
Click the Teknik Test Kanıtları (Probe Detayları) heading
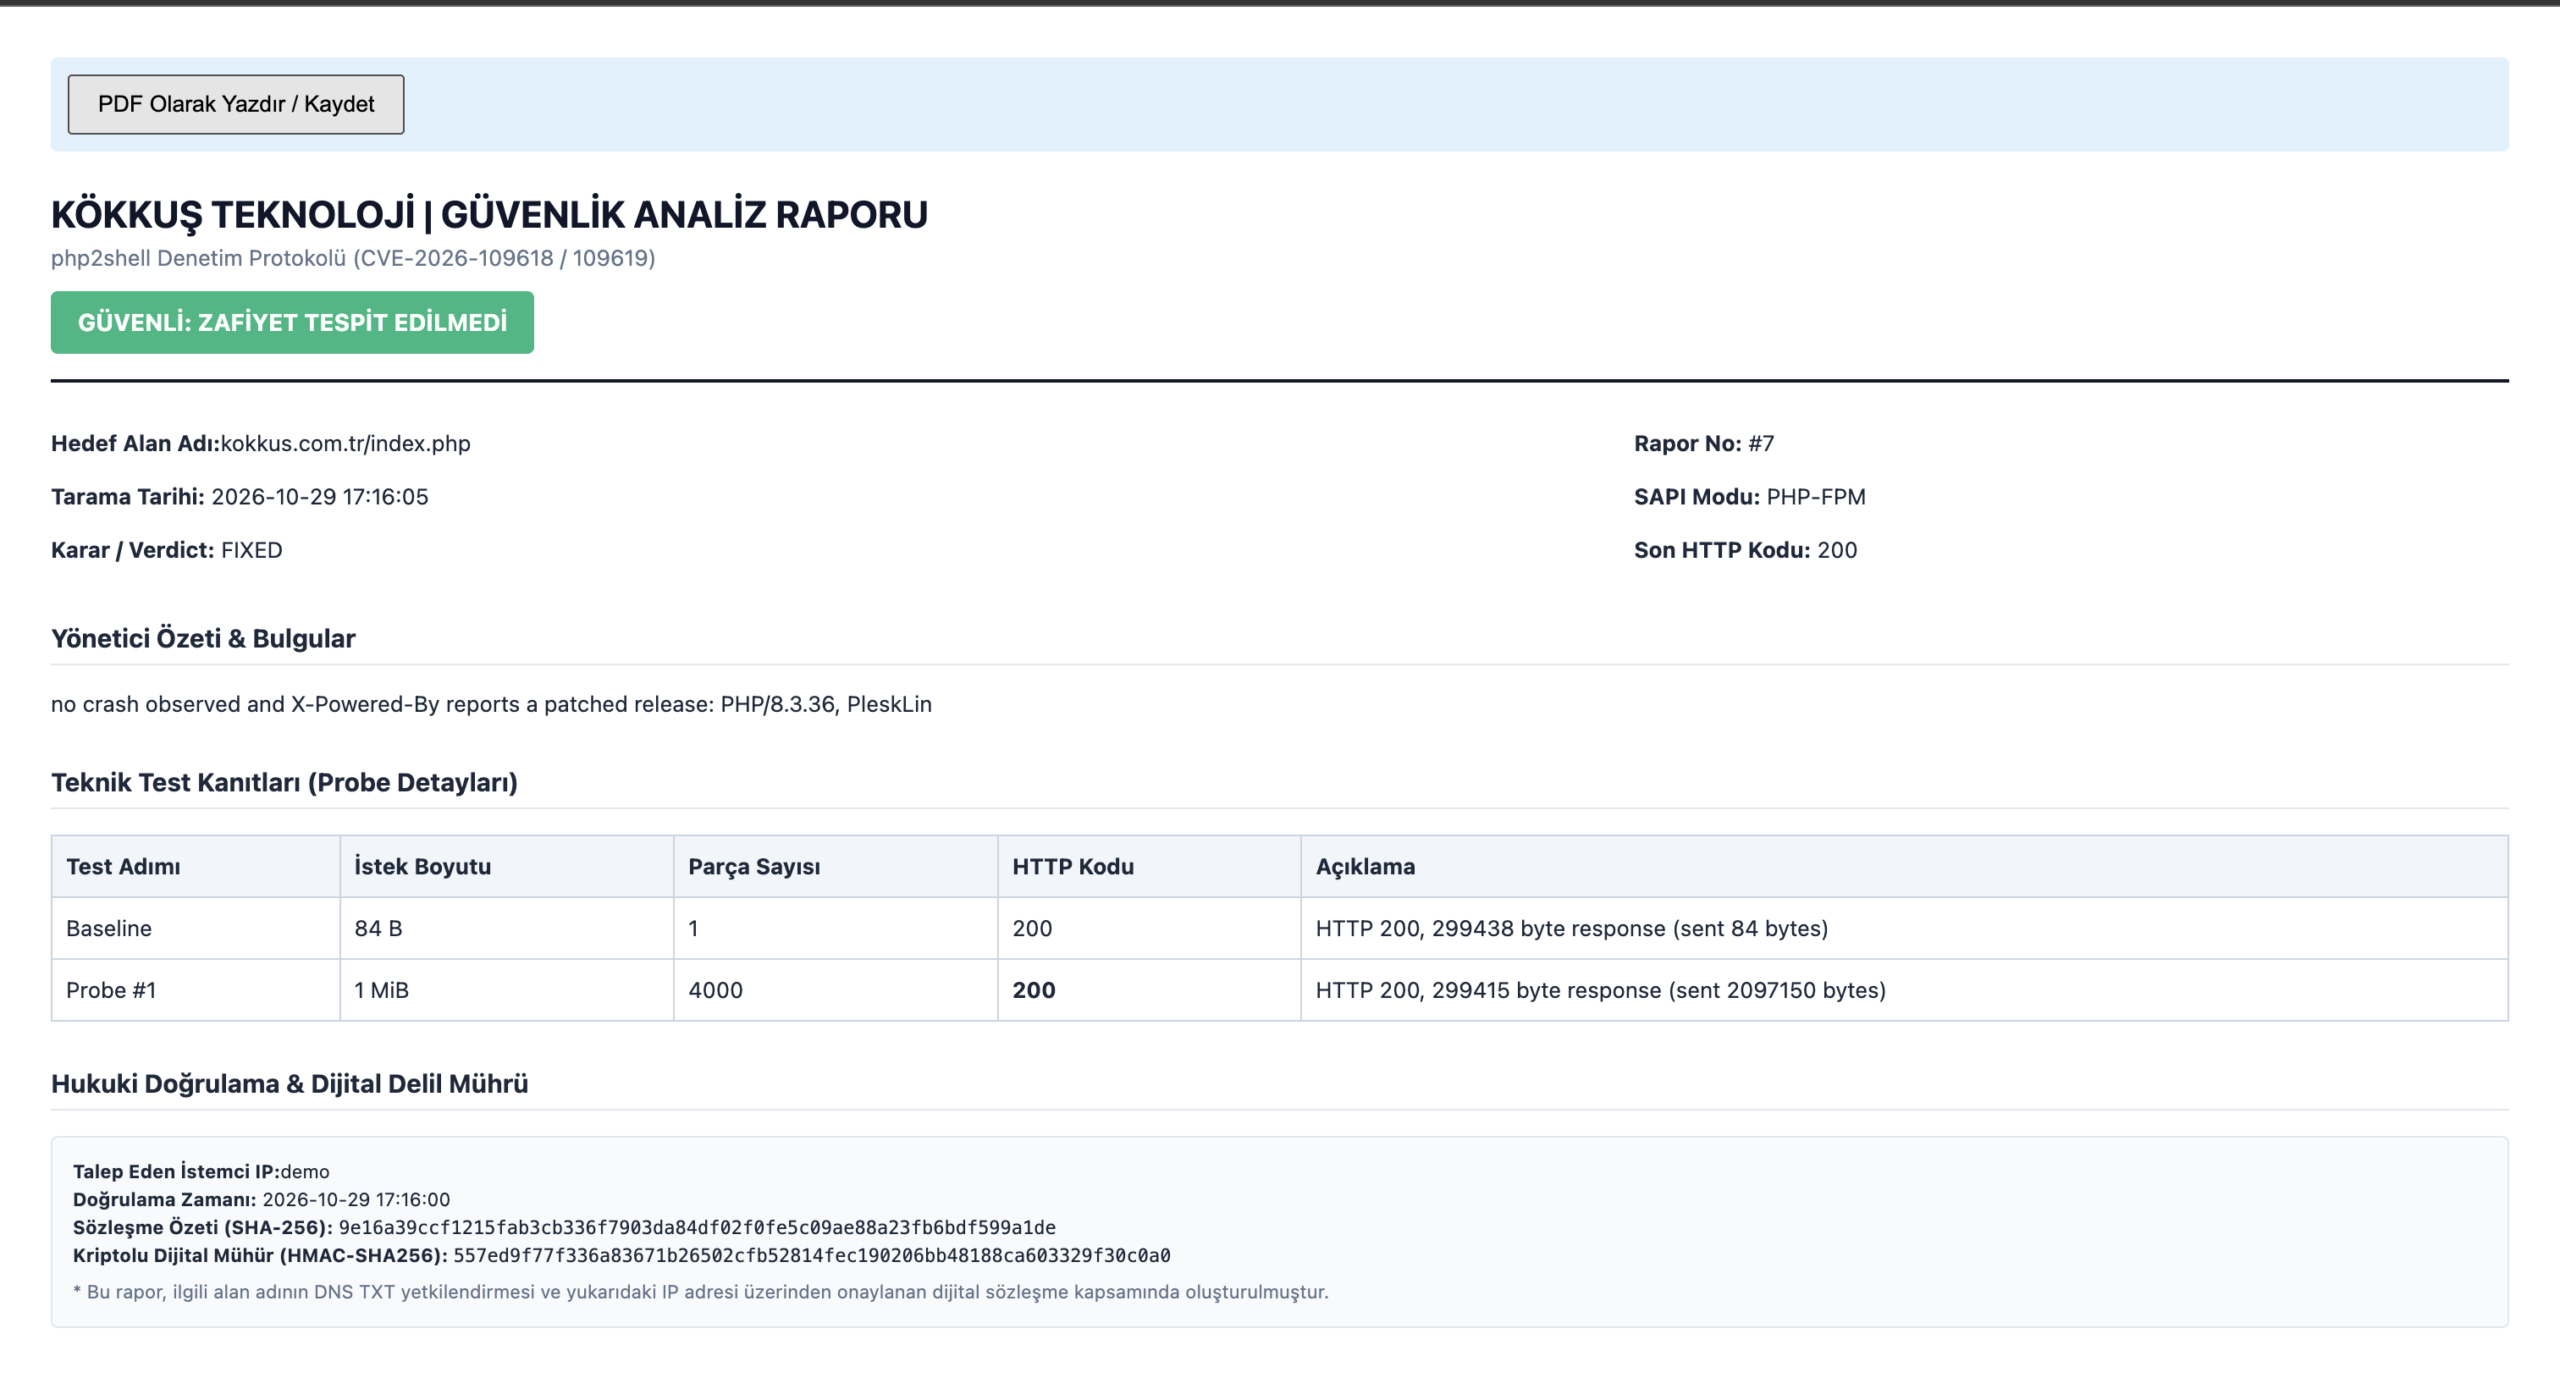284,782
